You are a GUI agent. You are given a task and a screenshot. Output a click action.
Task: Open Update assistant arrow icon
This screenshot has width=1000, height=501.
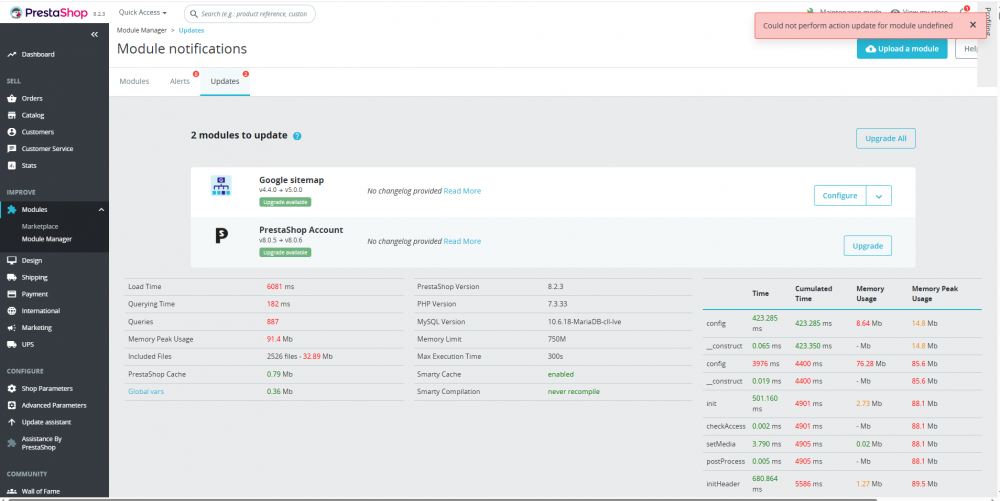click(11, 422)
